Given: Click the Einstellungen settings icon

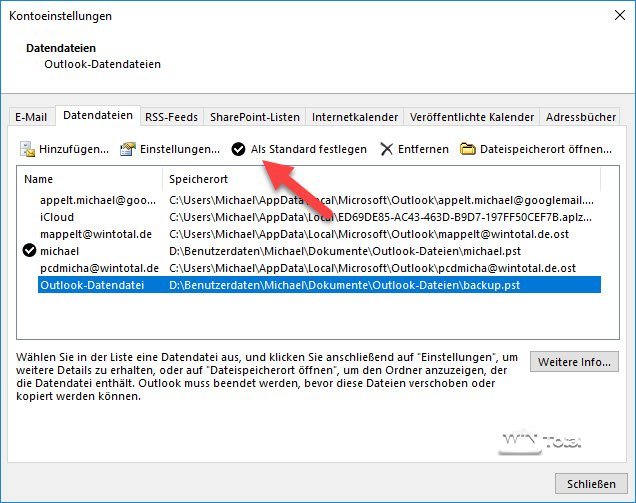Looking at the screenshot, I should tap(128, 149).
